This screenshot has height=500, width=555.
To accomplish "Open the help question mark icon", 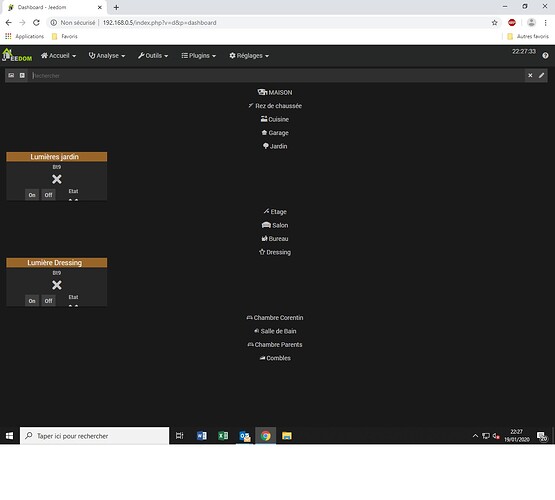I will point(545,56).
